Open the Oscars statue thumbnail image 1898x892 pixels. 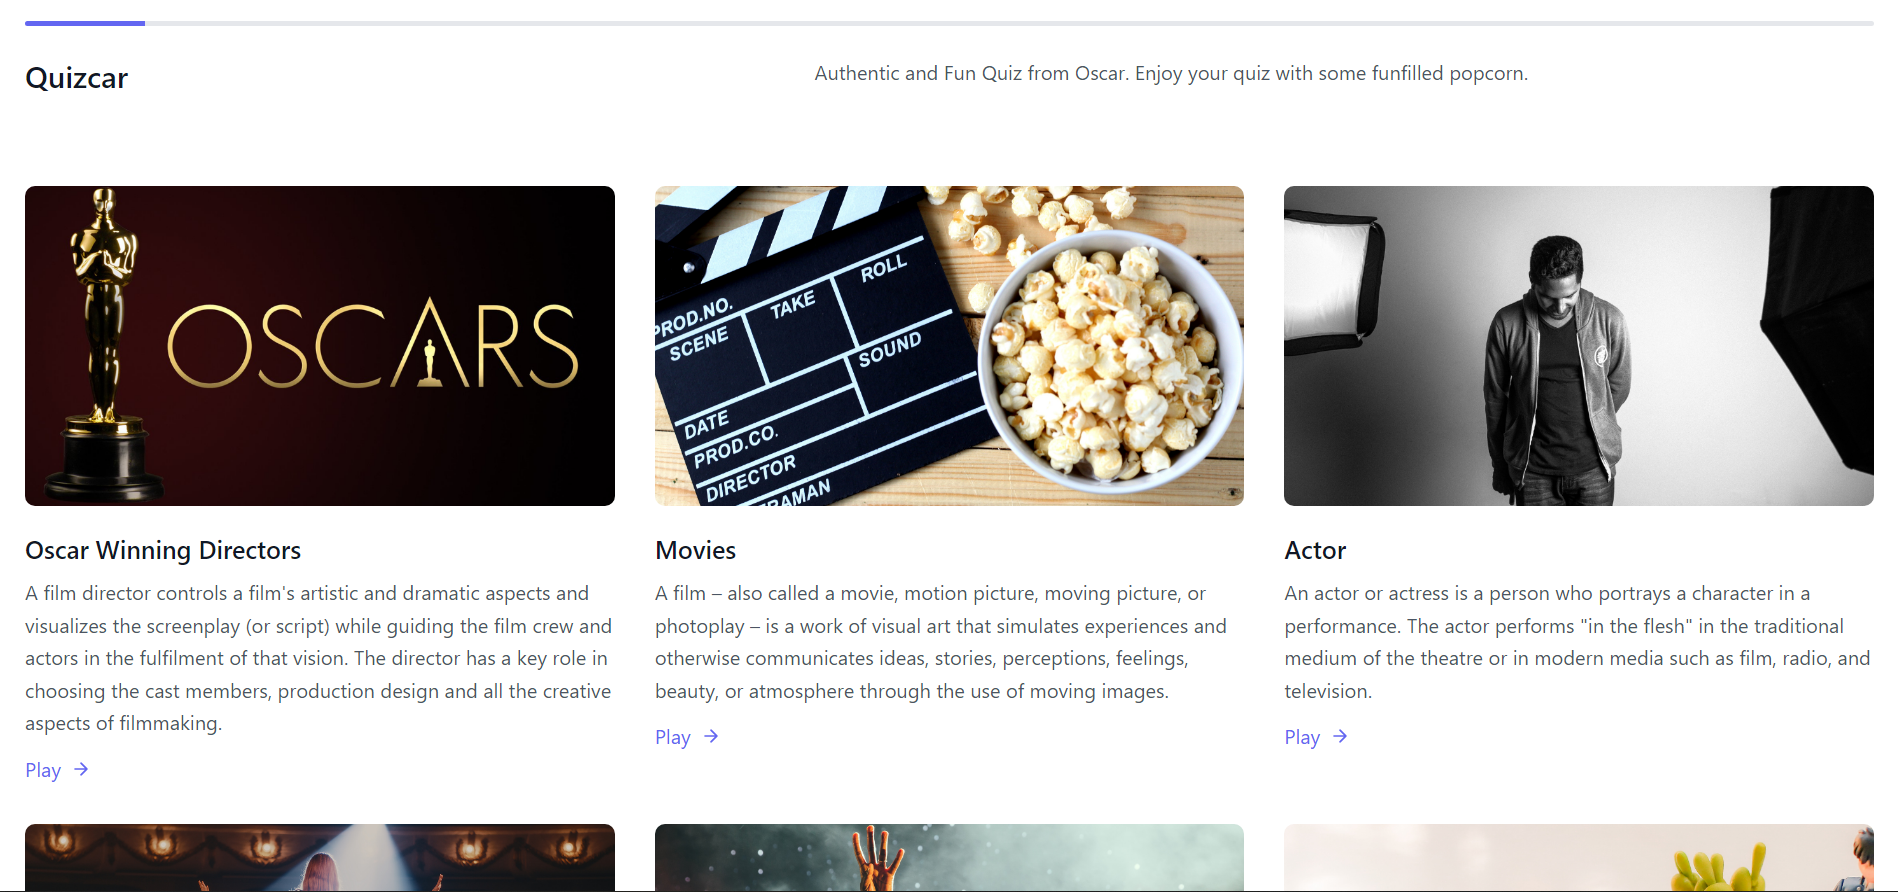(320, 346)
